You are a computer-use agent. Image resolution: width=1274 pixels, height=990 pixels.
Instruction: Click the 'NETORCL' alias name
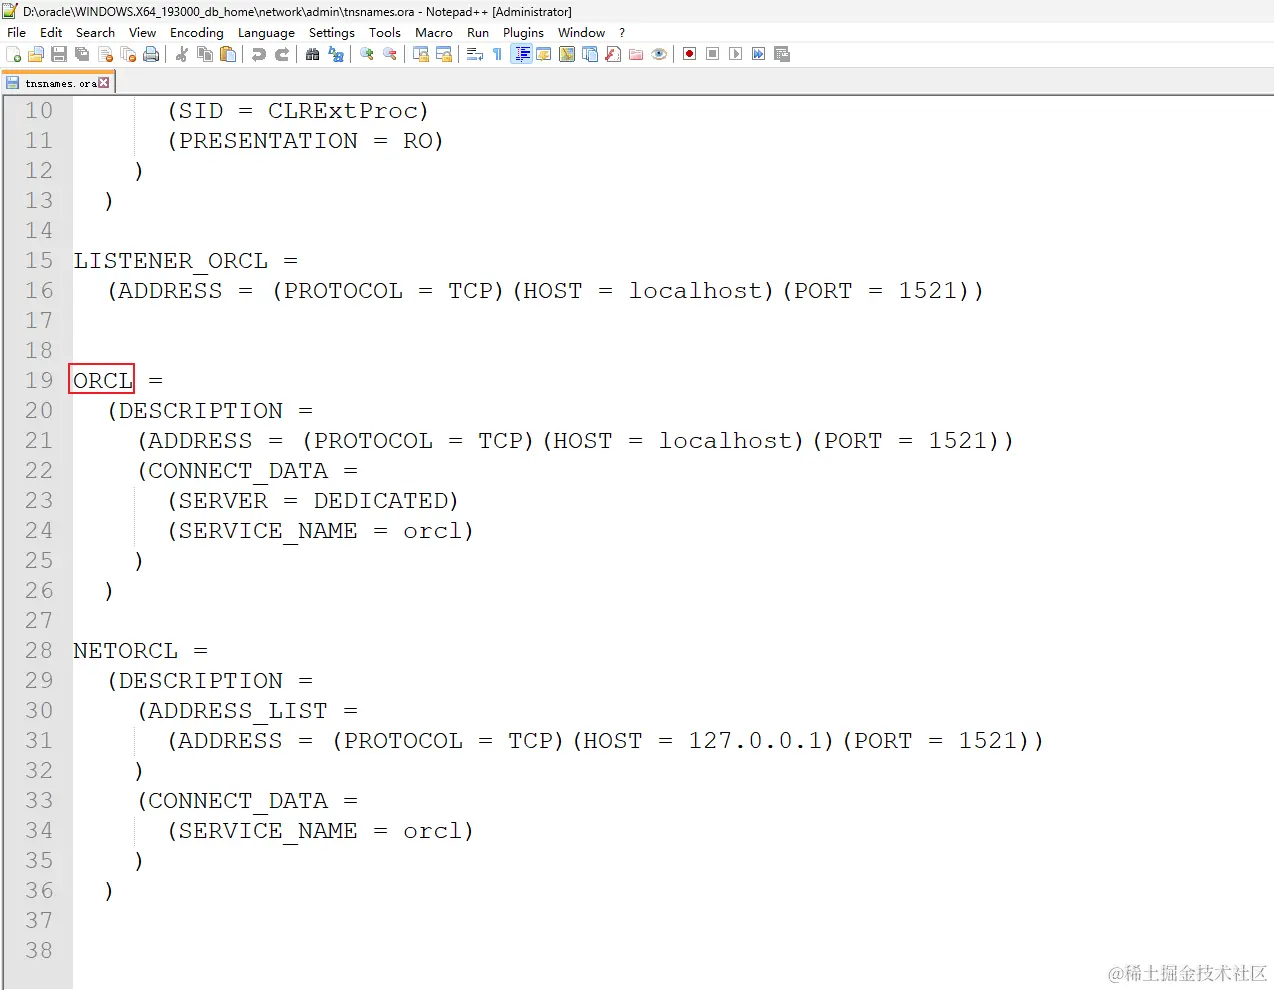[126, 651]
